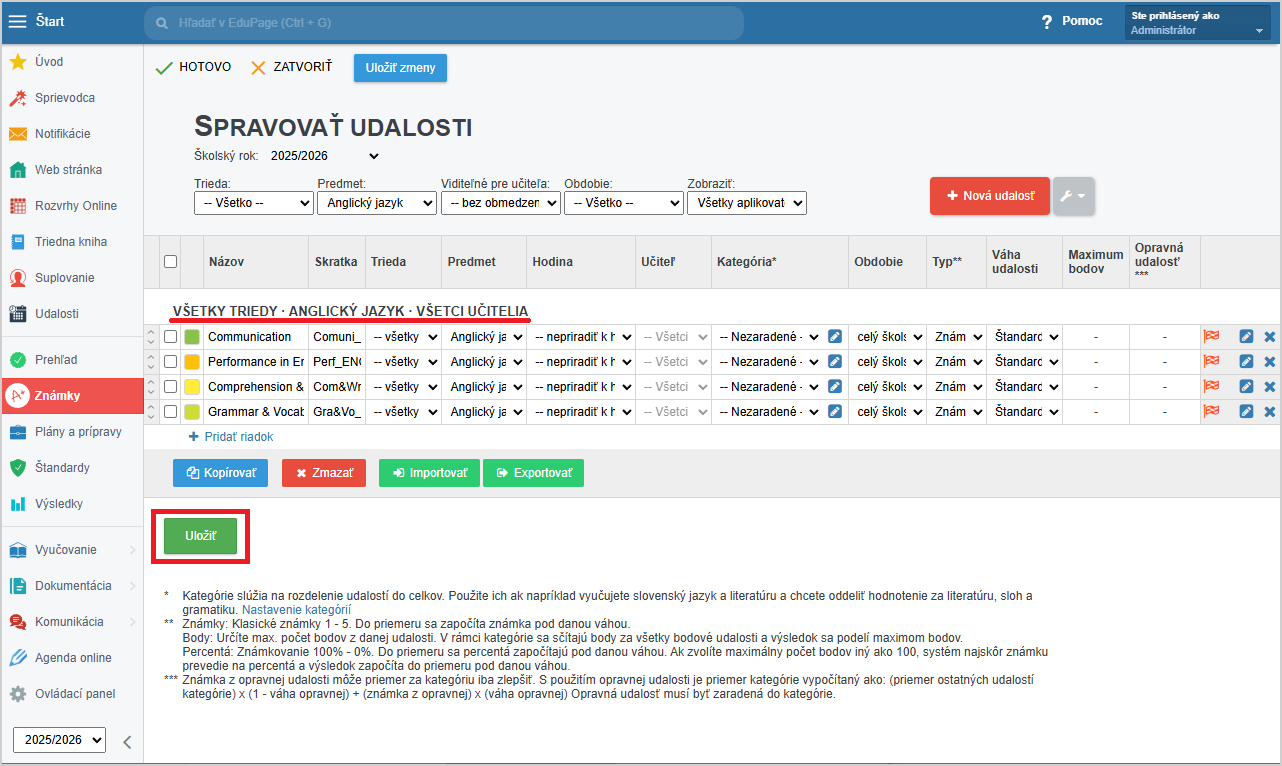Delete the Performance event with X icon
The image size is (1282, 766).
click(1270, 362)
